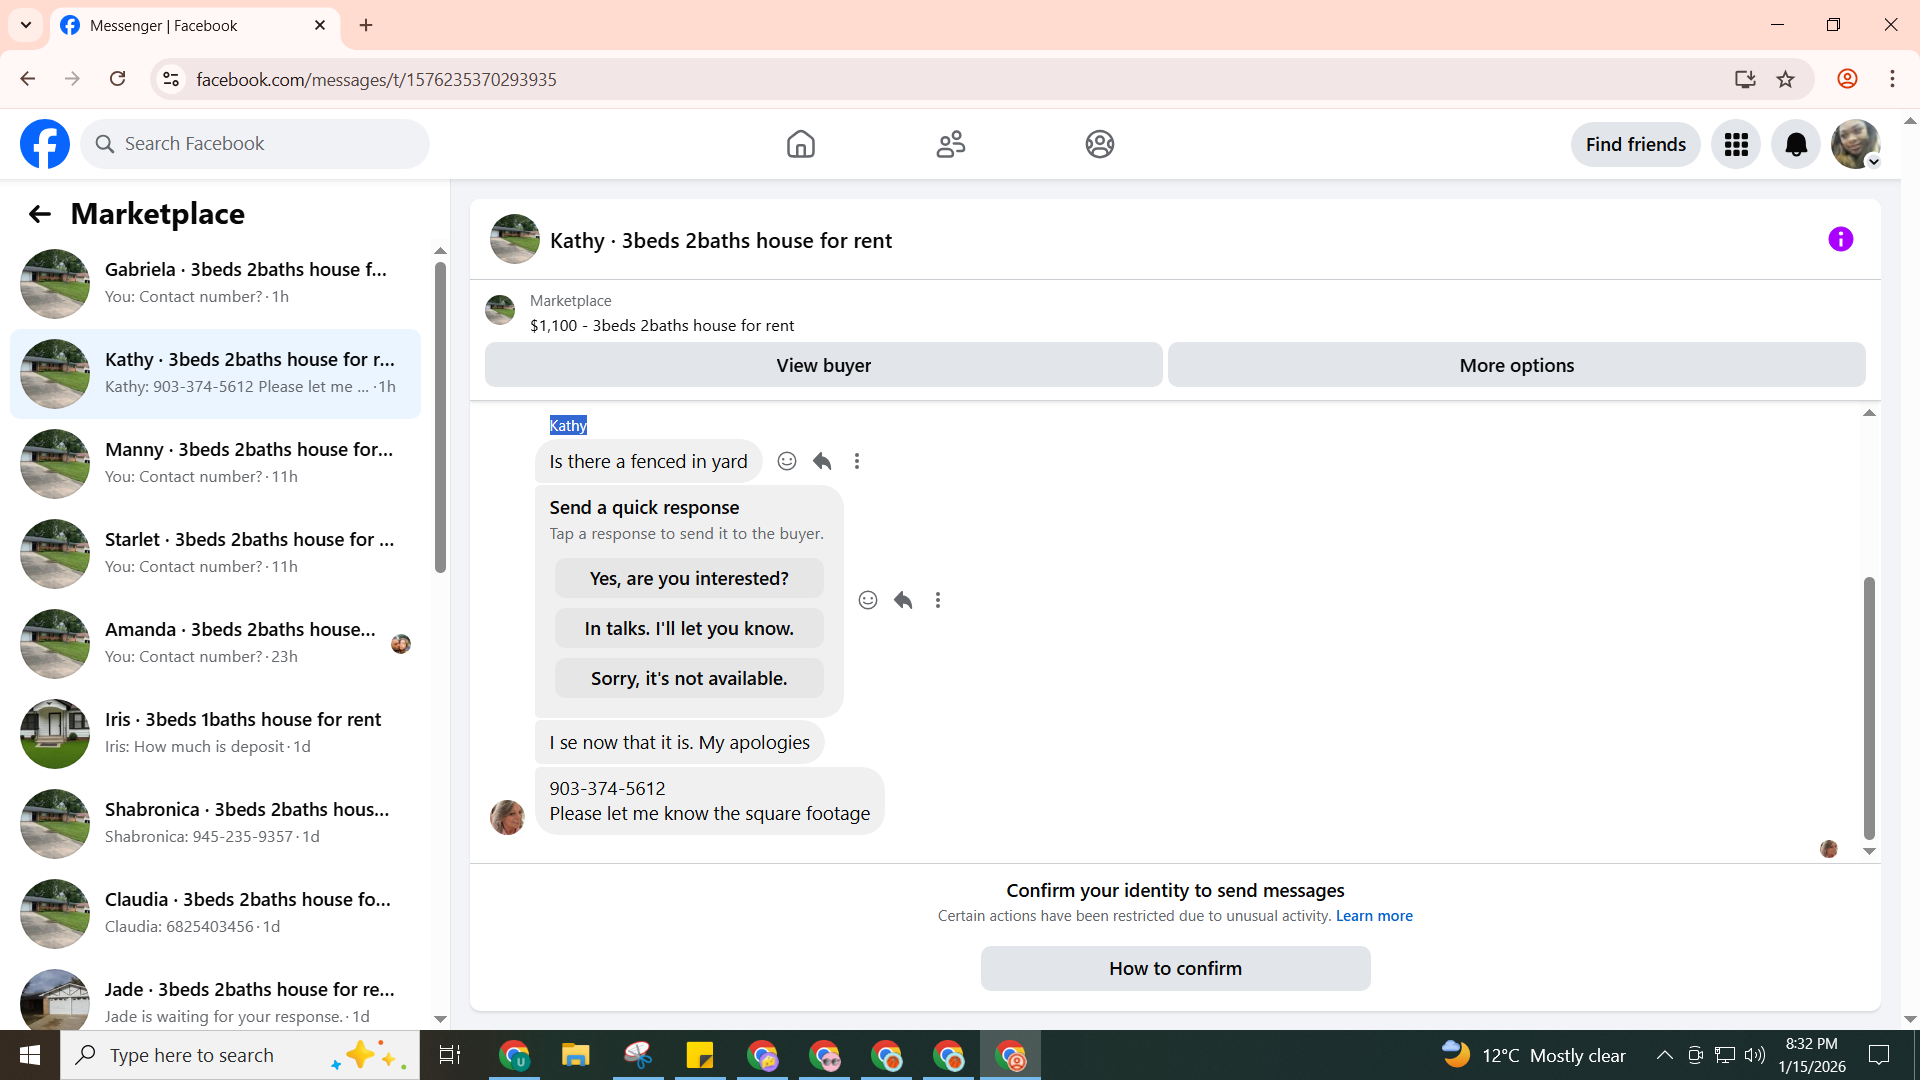Open tab search dropdown in Chrome

(26, 25)
